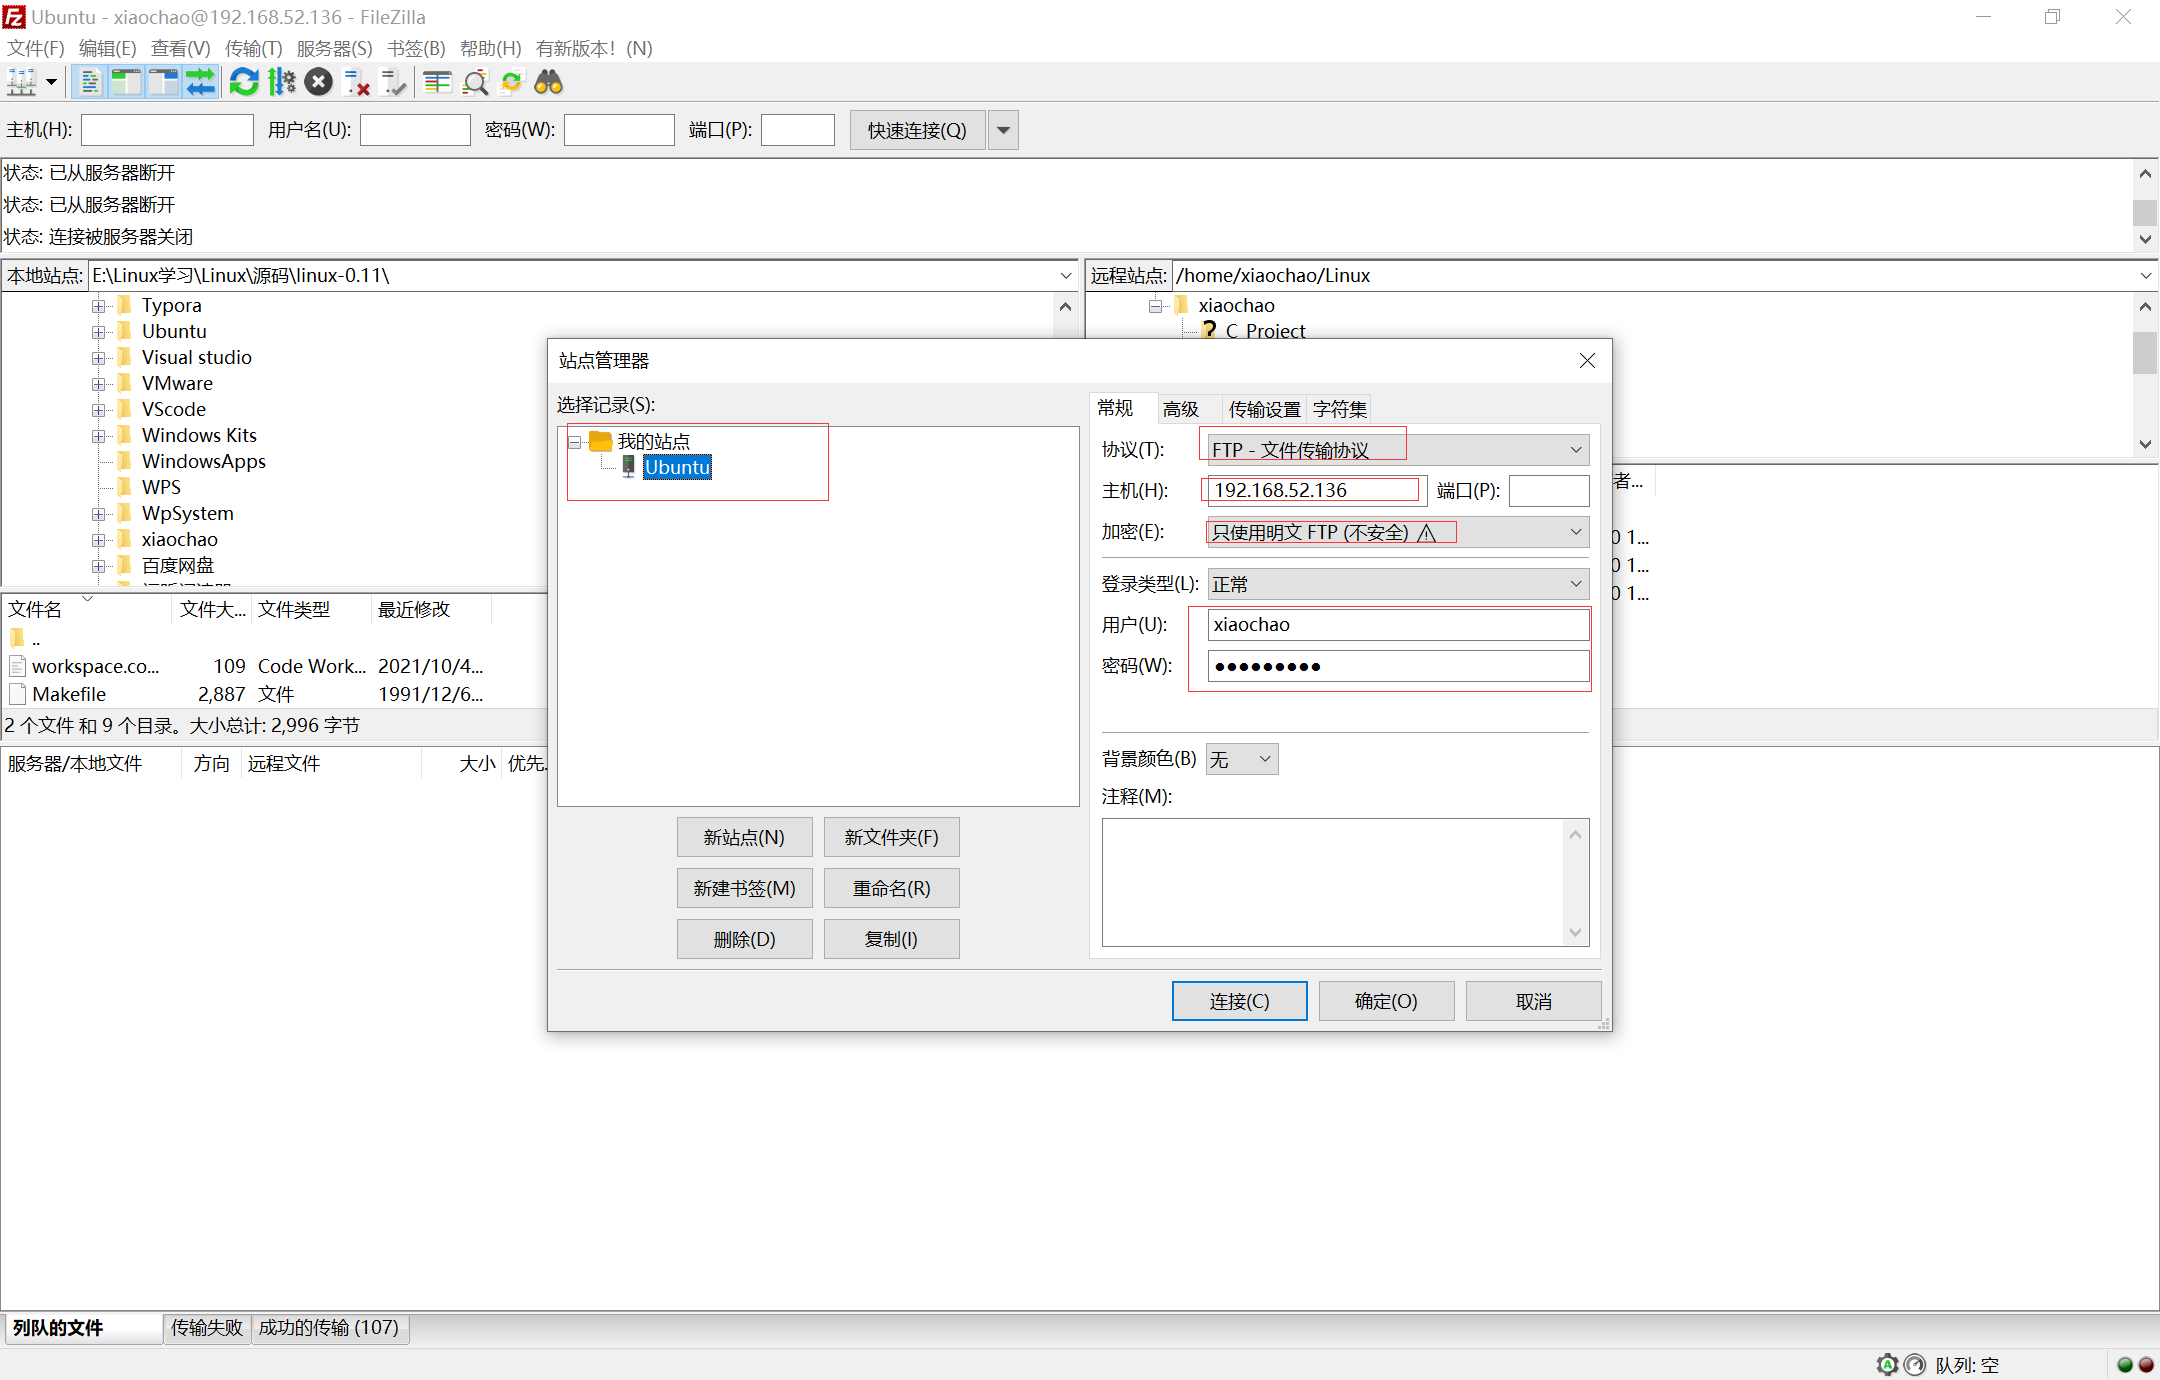Open the encryption type dropdown
This screenshot has height=1380, width=2160.
pyautogui.click(x=1397, y=532)
